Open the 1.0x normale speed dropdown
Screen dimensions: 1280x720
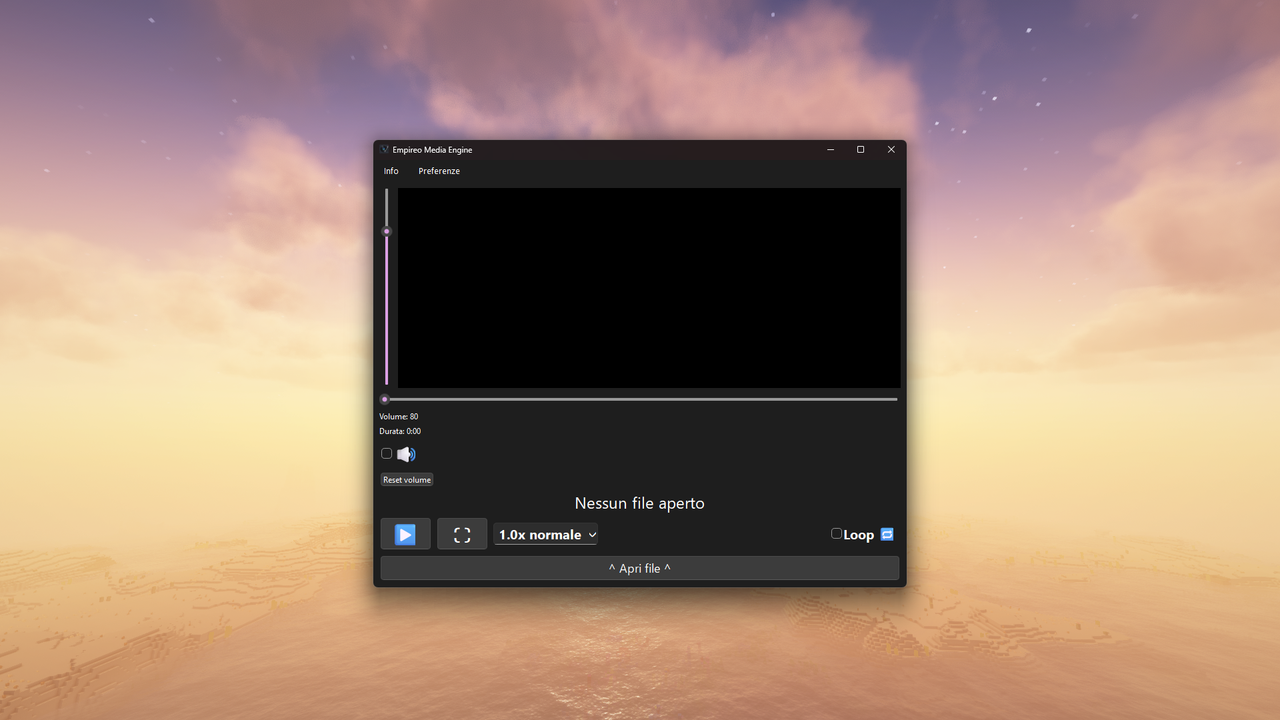(x=546, y=535)
